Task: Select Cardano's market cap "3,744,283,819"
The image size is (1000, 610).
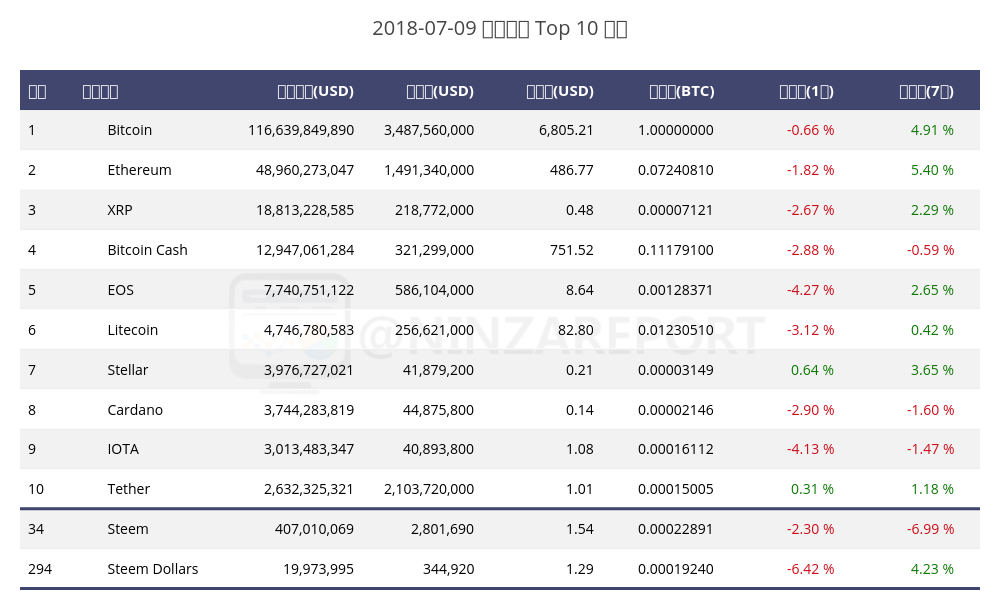Action: click(x=309, y=410)
